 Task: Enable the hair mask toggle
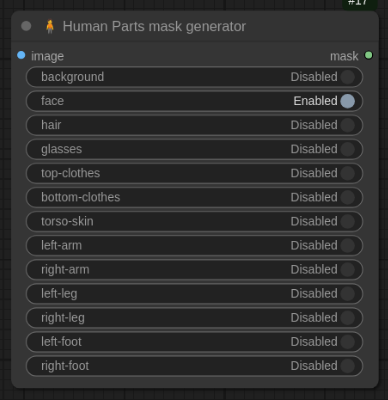[x=194, y=125]
